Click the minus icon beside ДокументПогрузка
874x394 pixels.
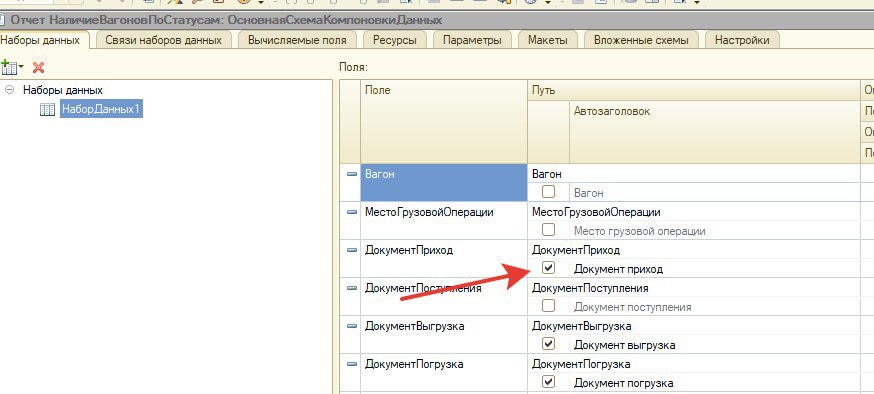pos(351,364)
